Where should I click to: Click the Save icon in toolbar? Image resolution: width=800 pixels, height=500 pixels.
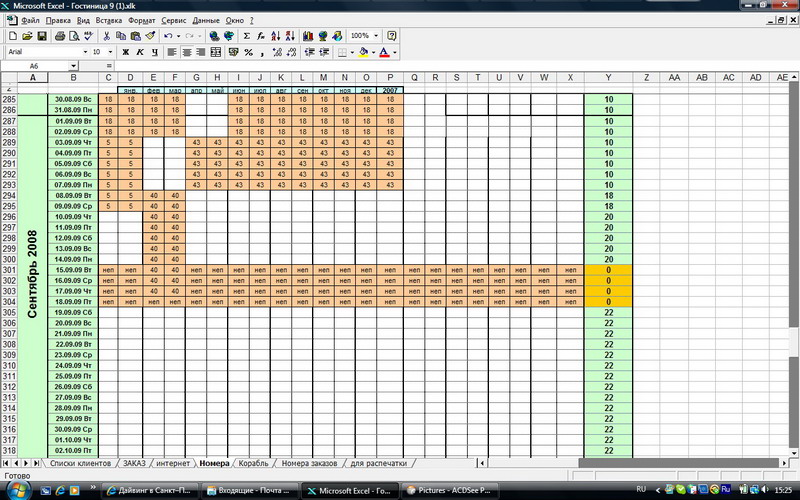click(x=42, y=36)
